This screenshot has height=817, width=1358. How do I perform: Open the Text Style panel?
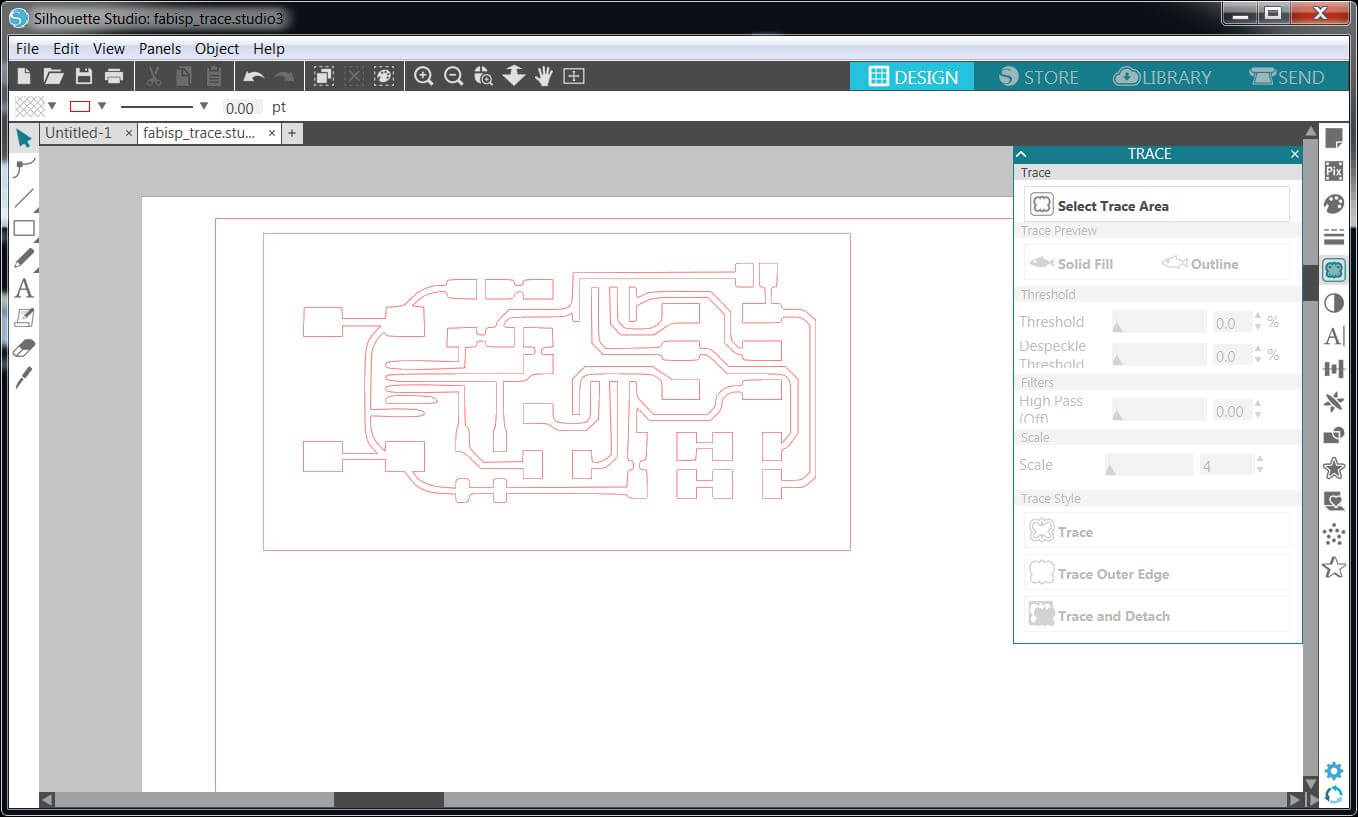(x=1333, y=336)
